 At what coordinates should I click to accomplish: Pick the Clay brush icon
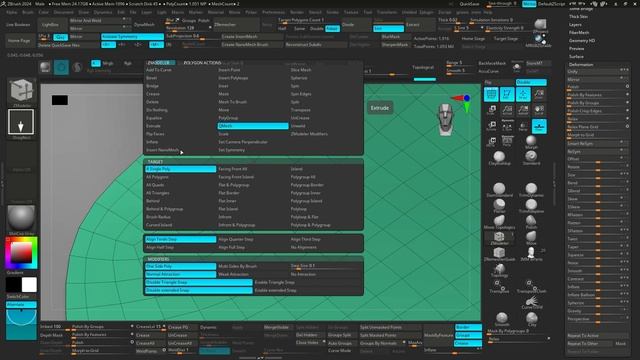click(x=532, y=319)
